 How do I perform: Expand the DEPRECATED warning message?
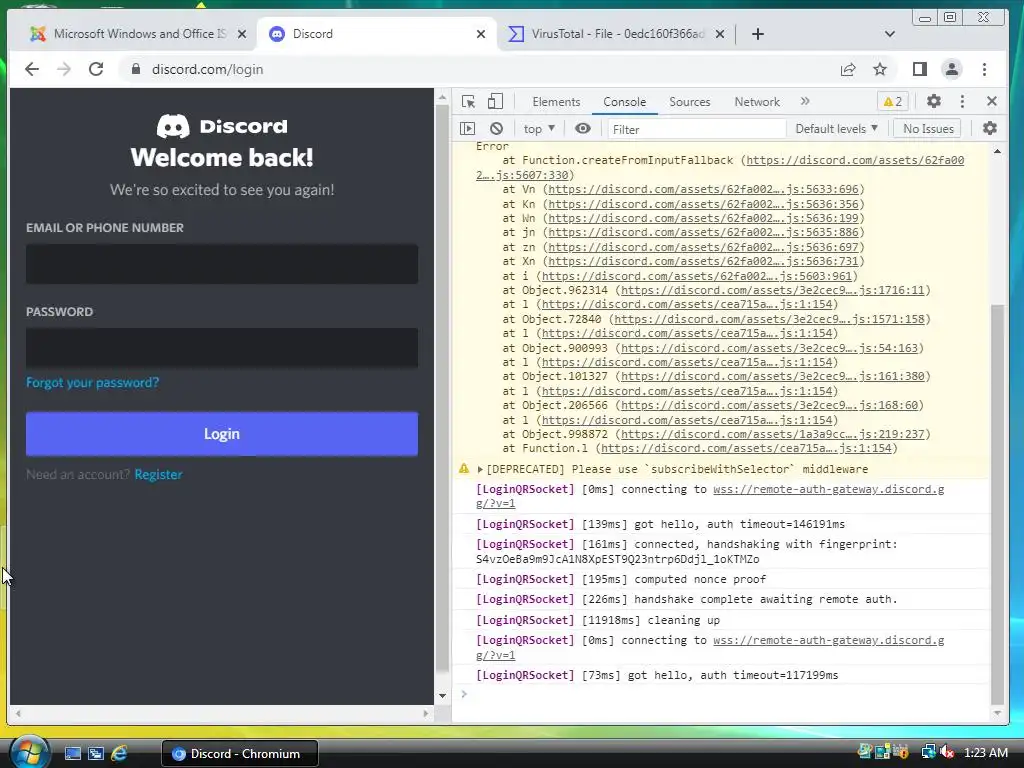481,470
